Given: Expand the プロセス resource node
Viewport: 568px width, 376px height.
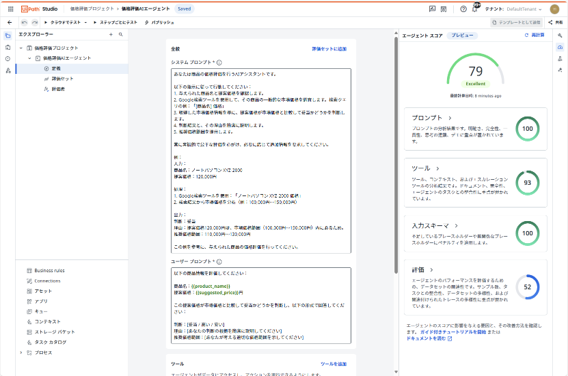Looking at the screenshot, I should coord(21,352).
